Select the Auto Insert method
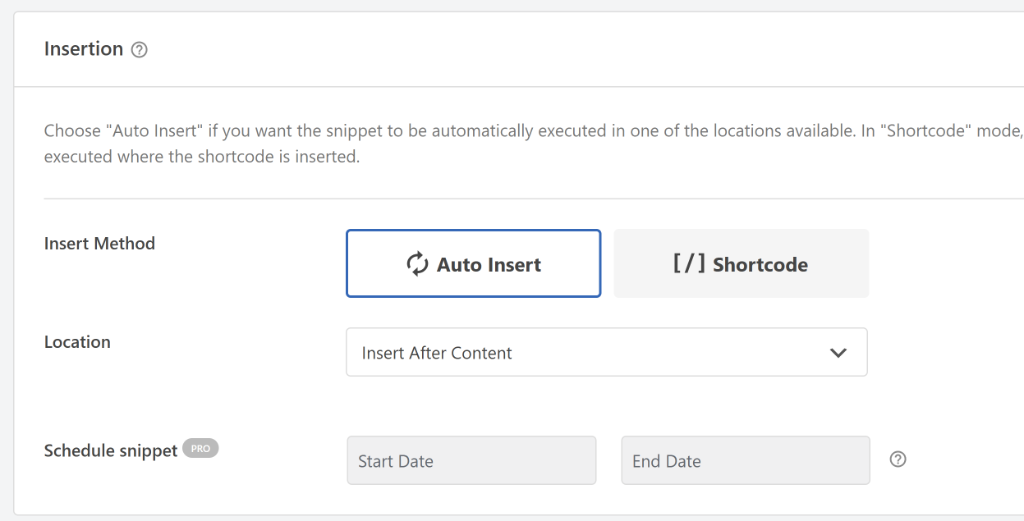 click(x=473, y=263)
